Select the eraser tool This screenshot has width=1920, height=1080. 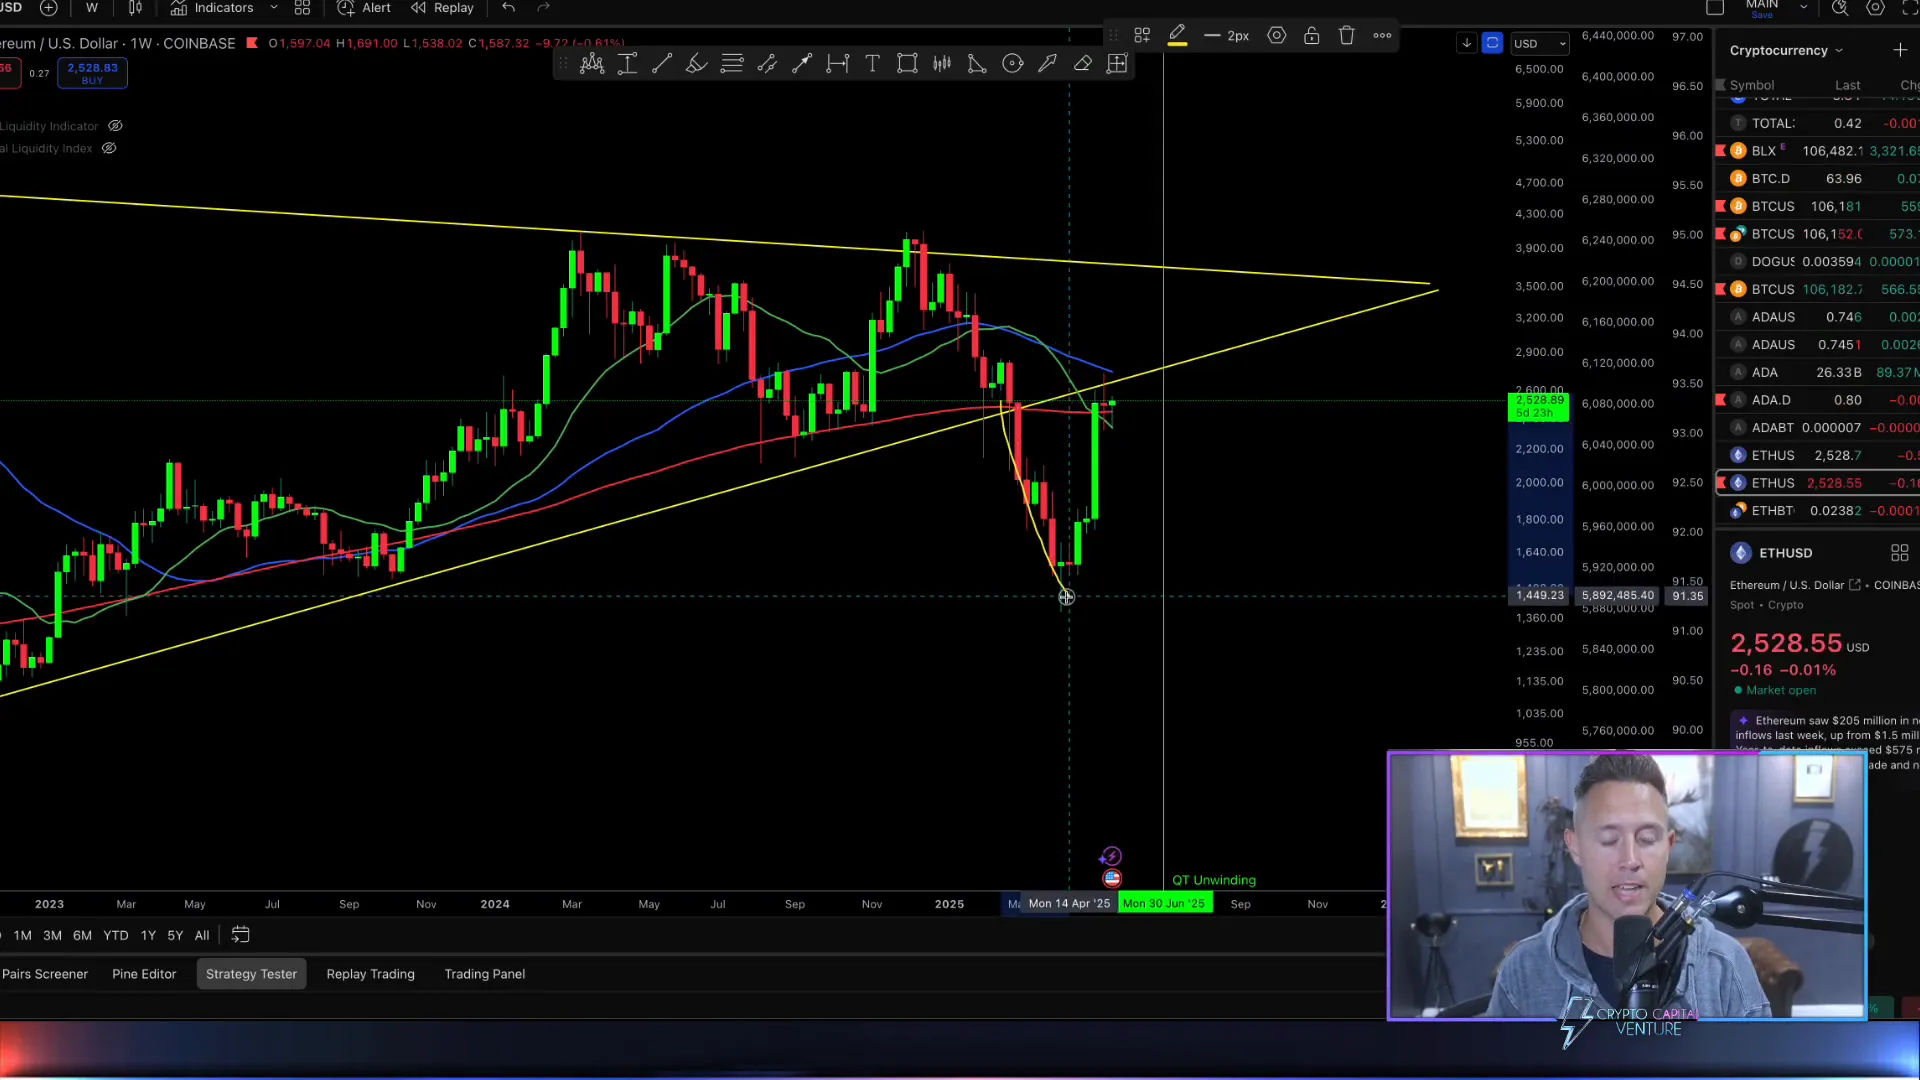[x=1083, y=64]
